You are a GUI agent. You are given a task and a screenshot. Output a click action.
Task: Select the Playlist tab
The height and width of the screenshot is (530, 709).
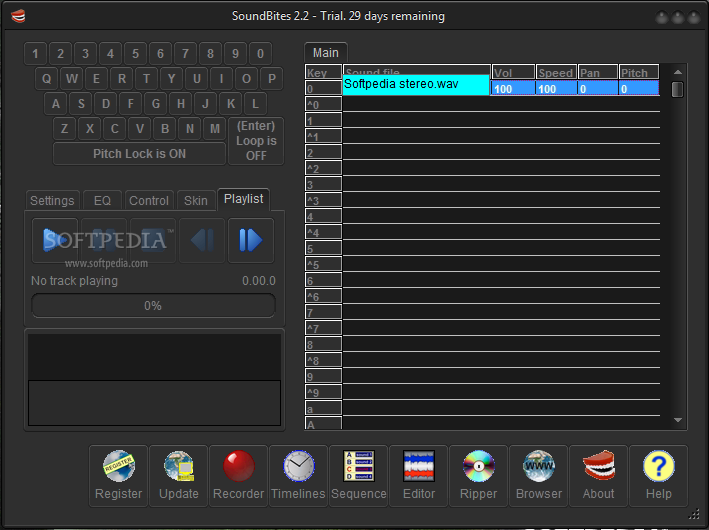pos(244,199)
